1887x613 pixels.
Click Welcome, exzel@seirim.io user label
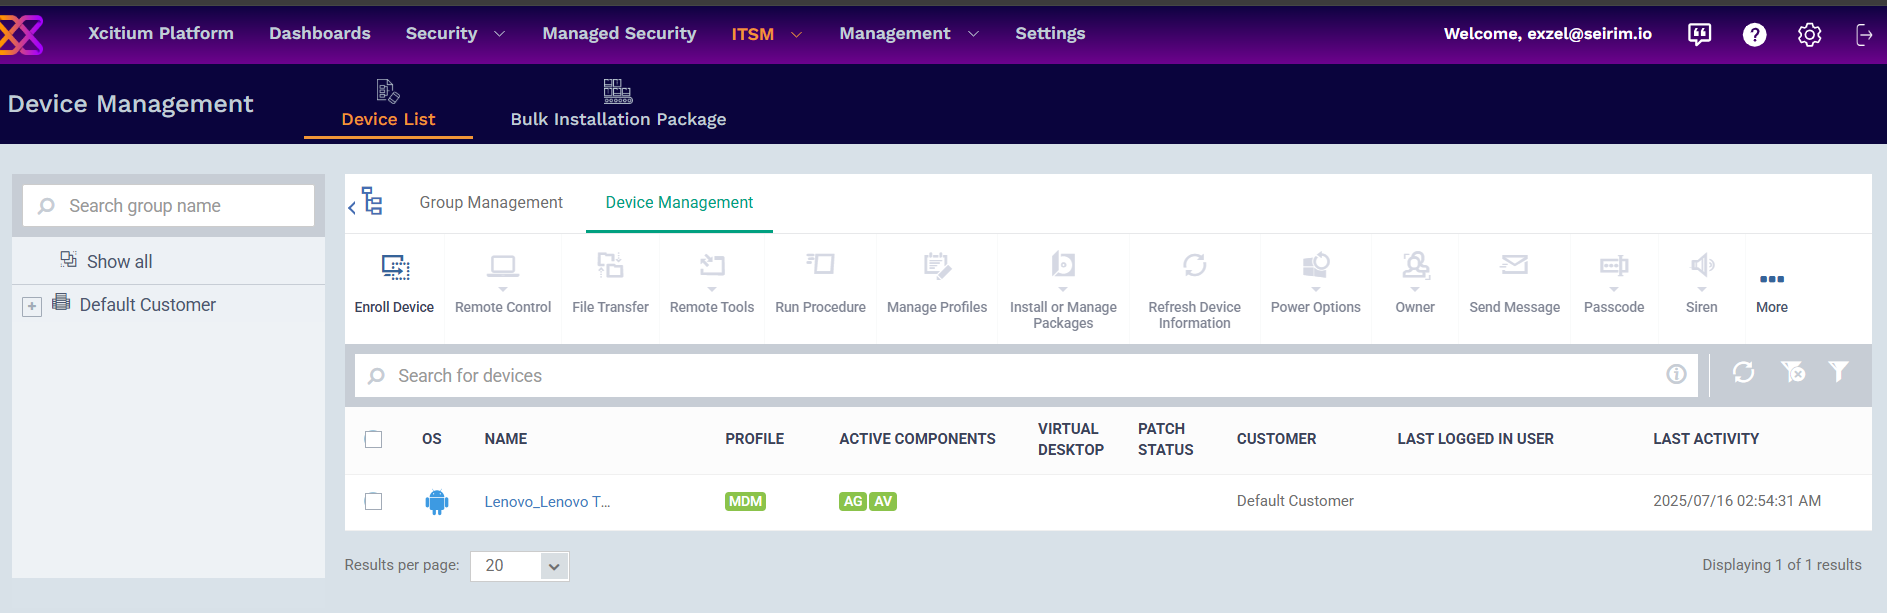click(x=1548, y=34)
